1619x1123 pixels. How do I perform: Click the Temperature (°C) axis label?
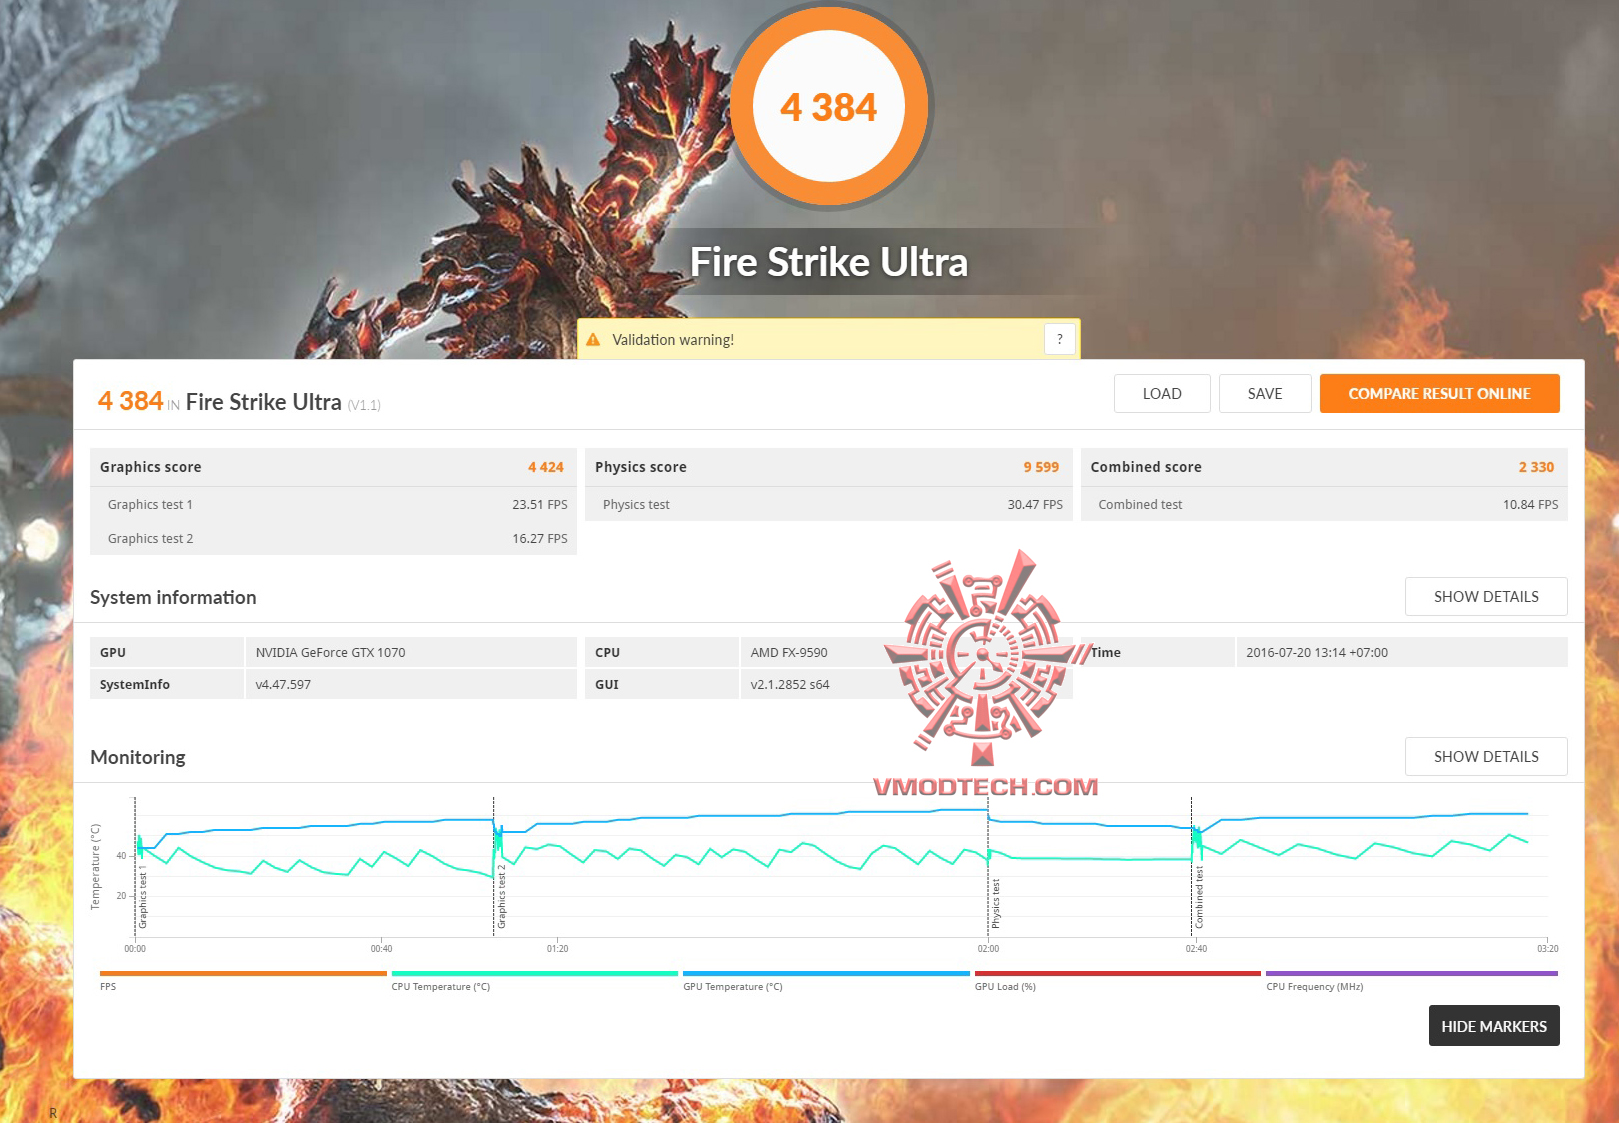[x=96, y=866]
